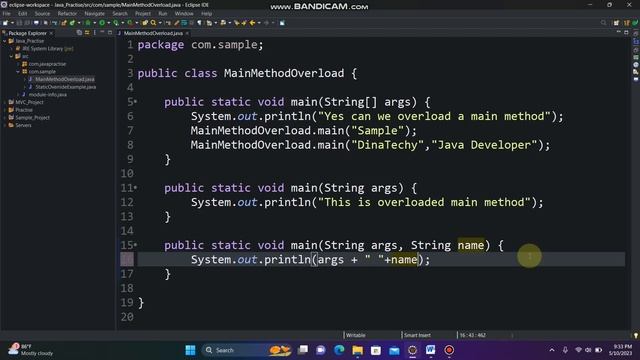Click the Pin Editor toolbar icon
The width and height of the screenshot is (640, 360).
point(282,23)
